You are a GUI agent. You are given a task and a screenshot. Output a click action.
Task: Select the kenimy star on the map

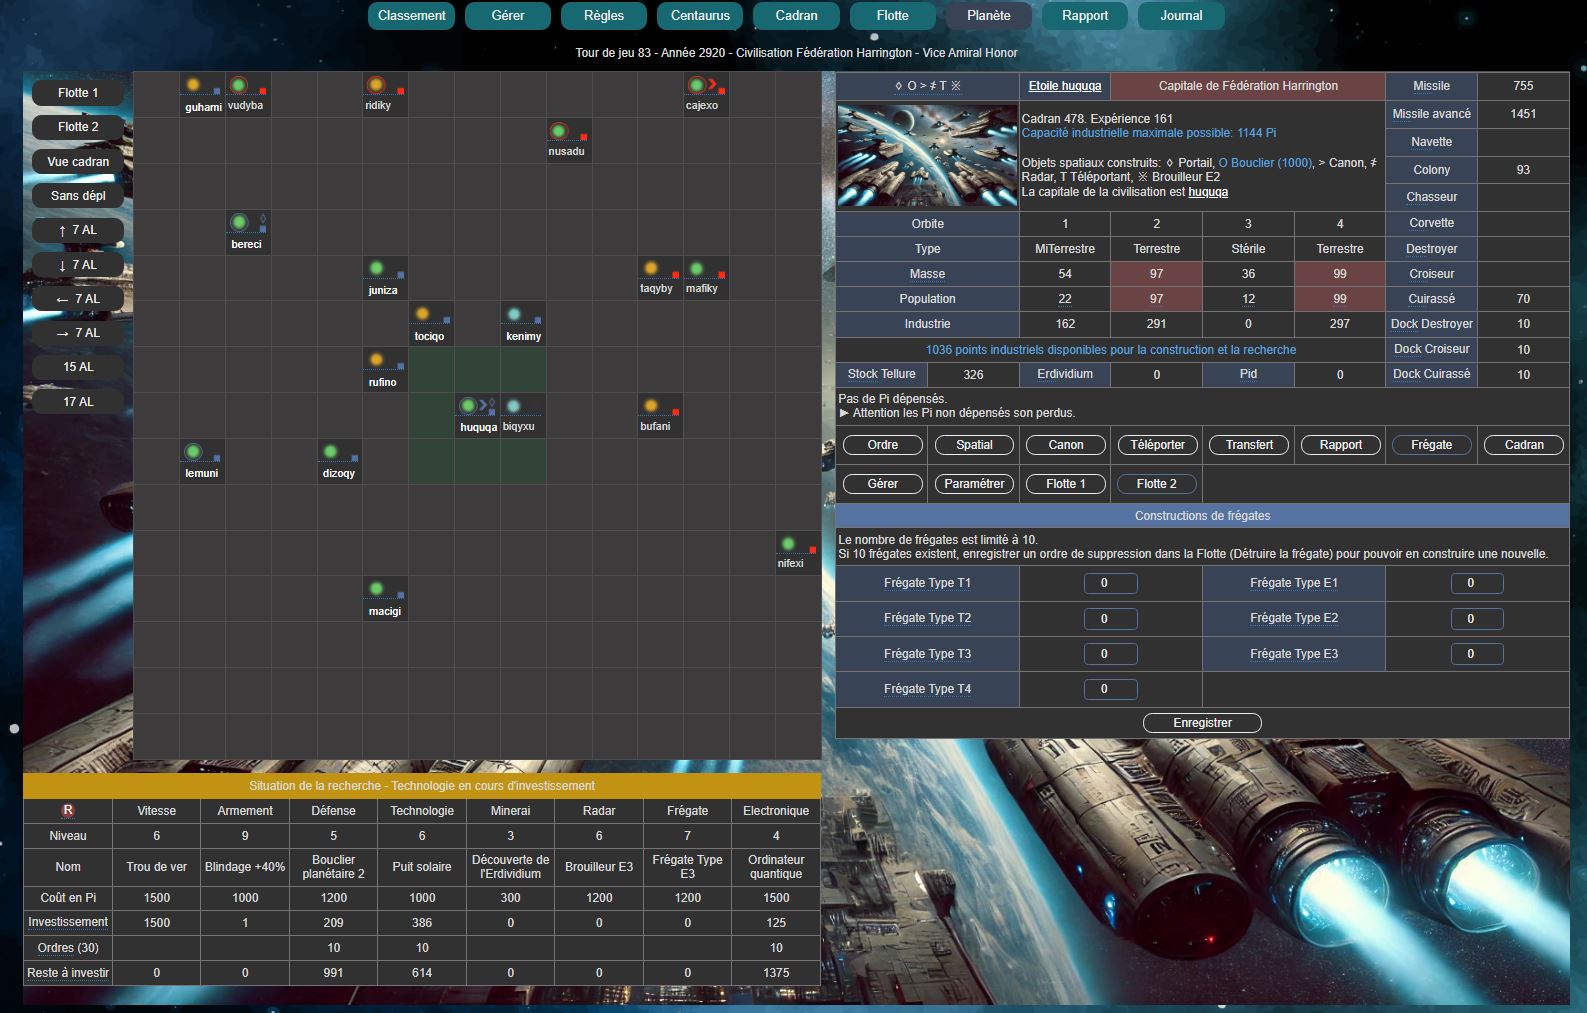514,314
